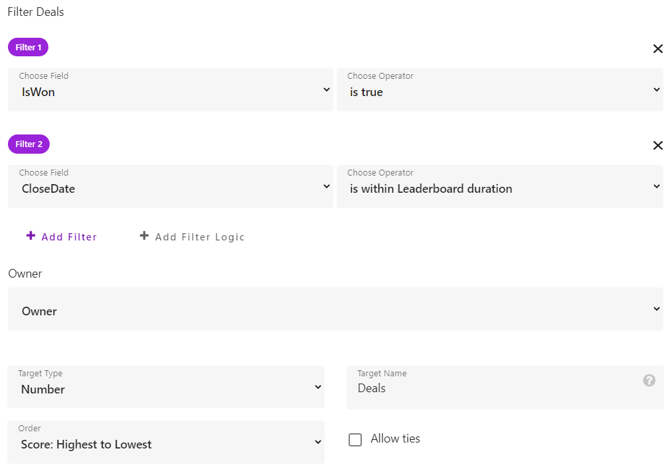Click the Filter 2 purple badge

29,144
